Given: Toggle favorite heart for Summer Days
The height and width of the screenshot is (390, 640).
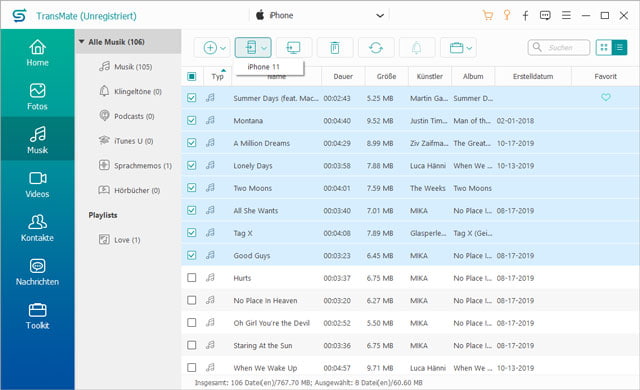Looking at the screenshot, I should tap(606, 97).
